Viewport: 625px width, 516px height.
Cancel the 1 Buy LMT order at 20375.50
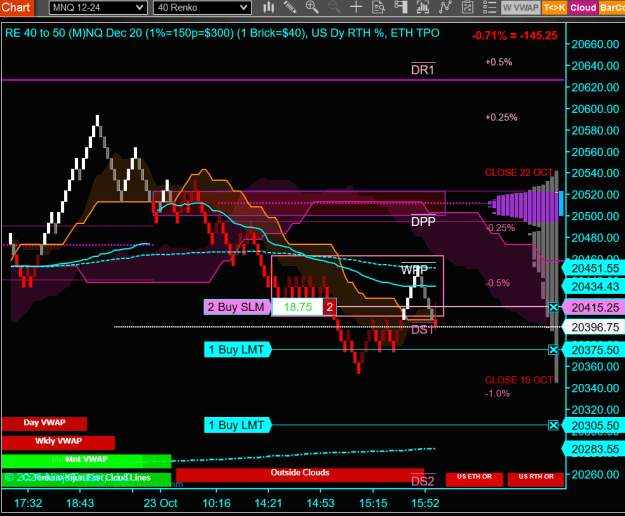coord(553,350)
